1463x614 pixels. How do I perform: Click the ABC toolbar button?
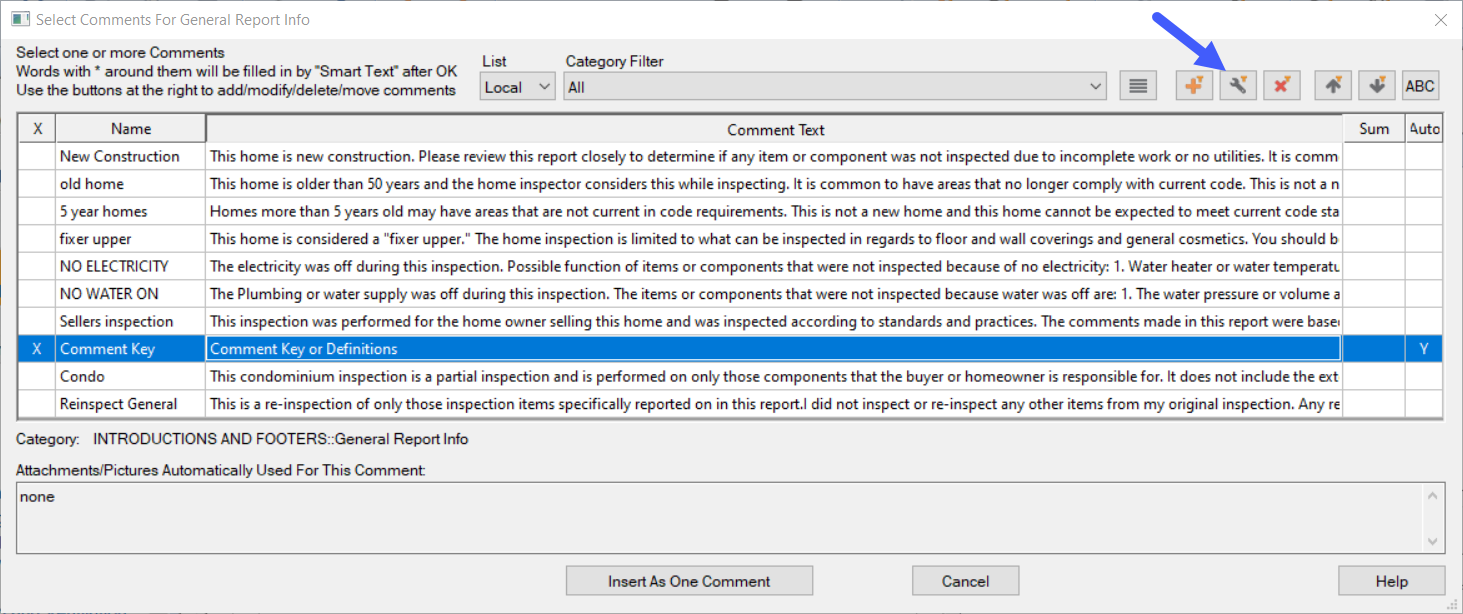tap(1420, 86)
